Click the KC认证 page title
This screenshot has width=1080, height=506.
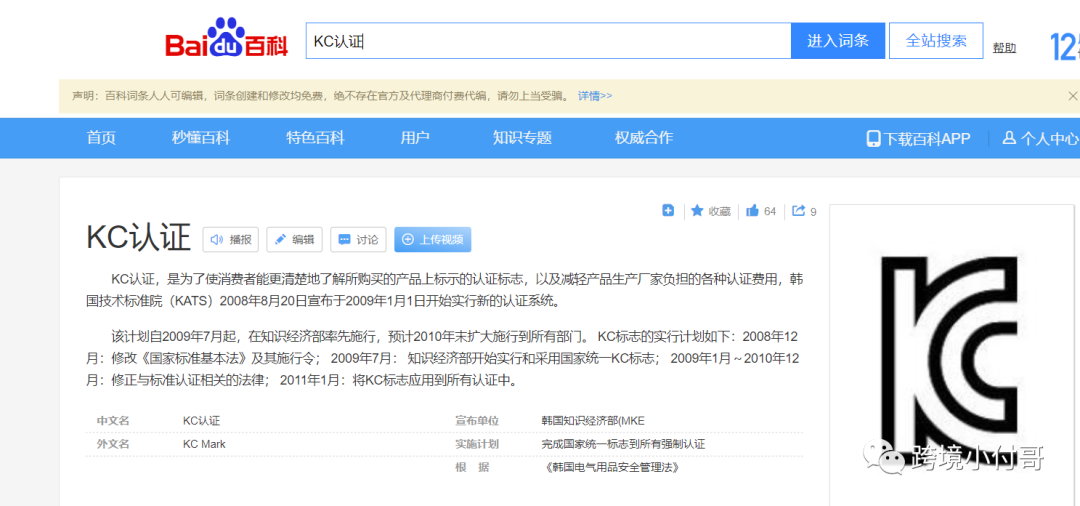click(138, 238)
